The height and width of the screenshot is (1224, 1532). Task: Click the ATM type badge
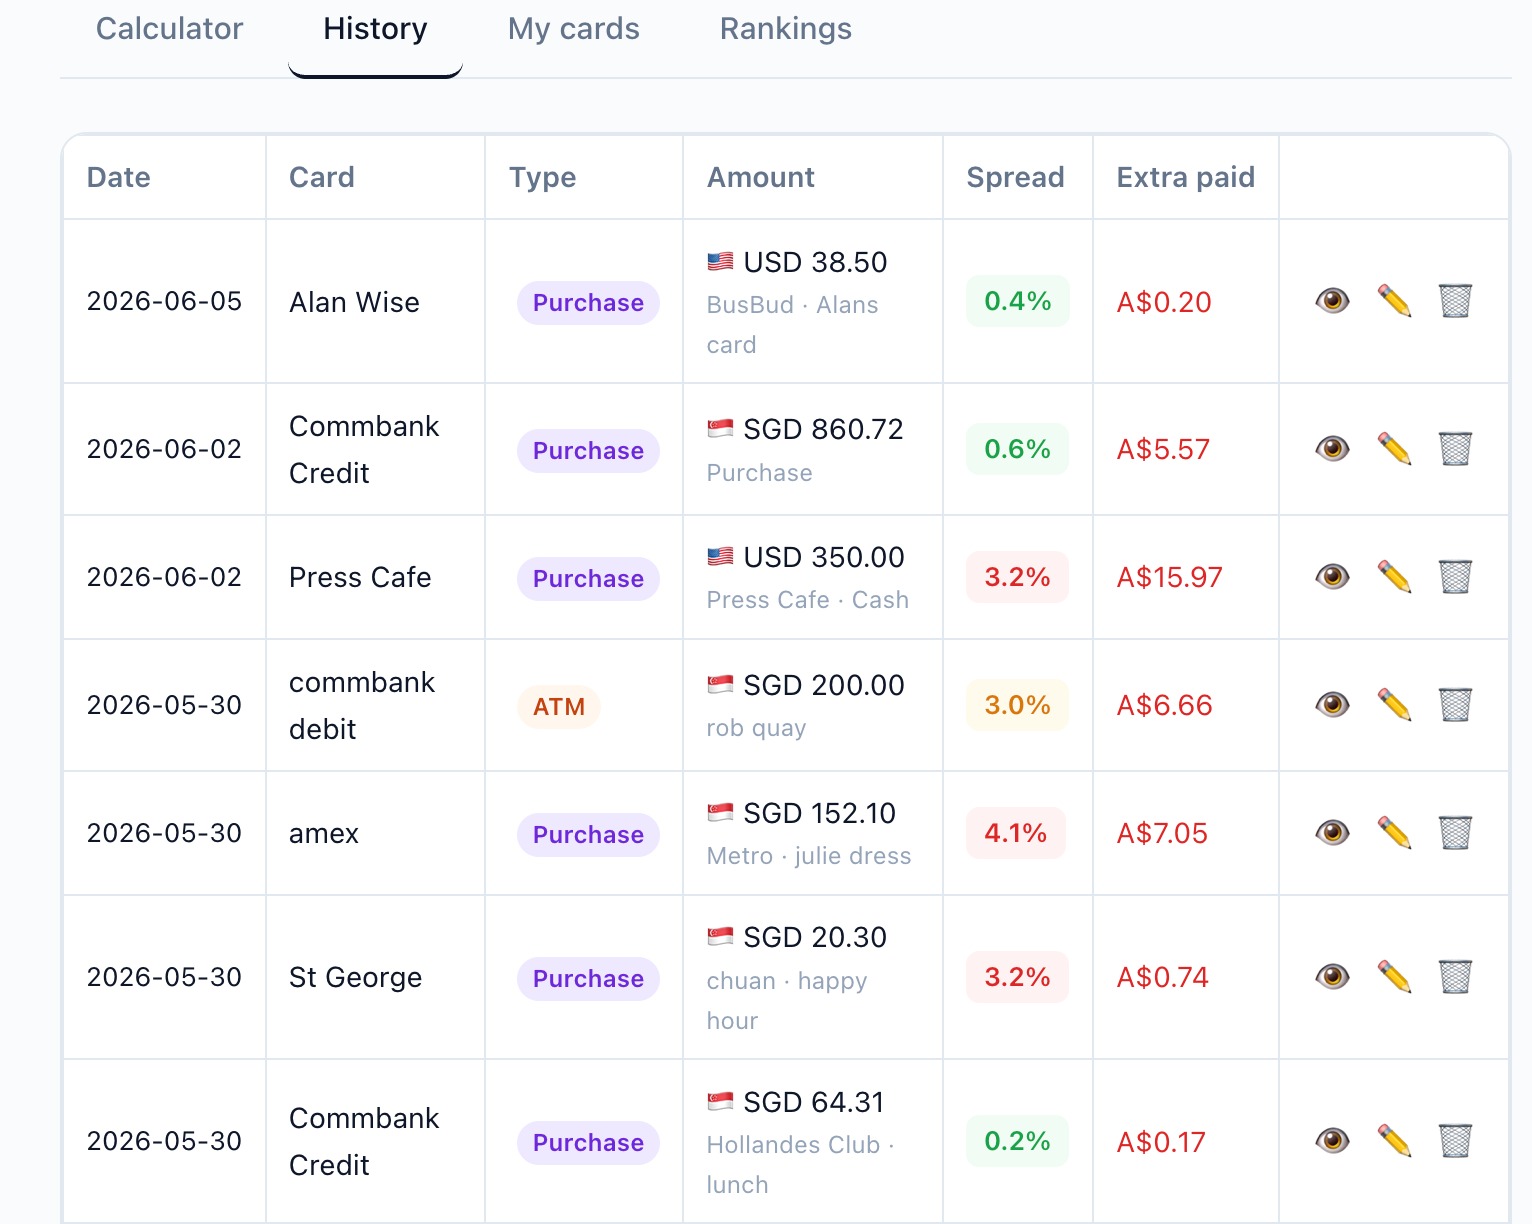point(558,707)
